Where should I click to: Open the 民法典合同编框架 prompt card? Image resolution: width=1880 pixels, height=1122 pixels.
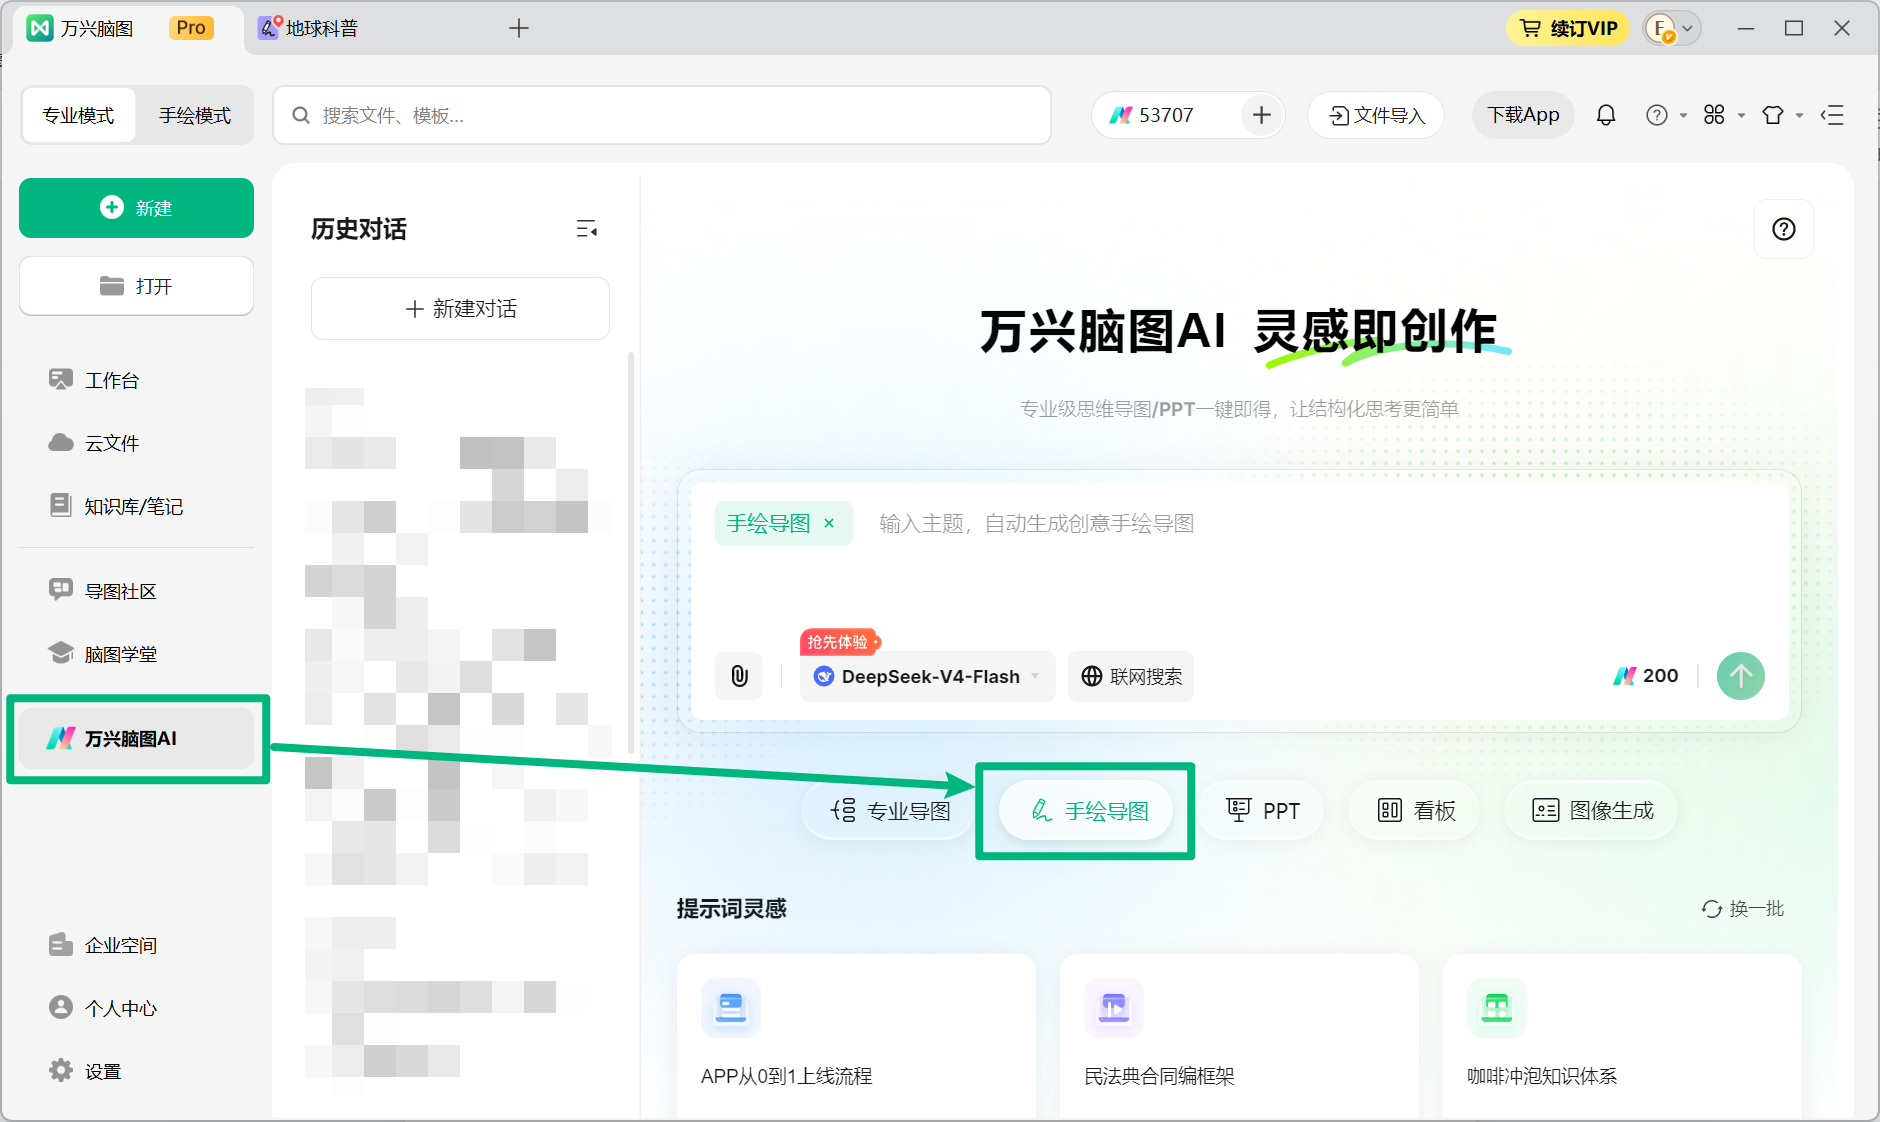(1239, 1037)
